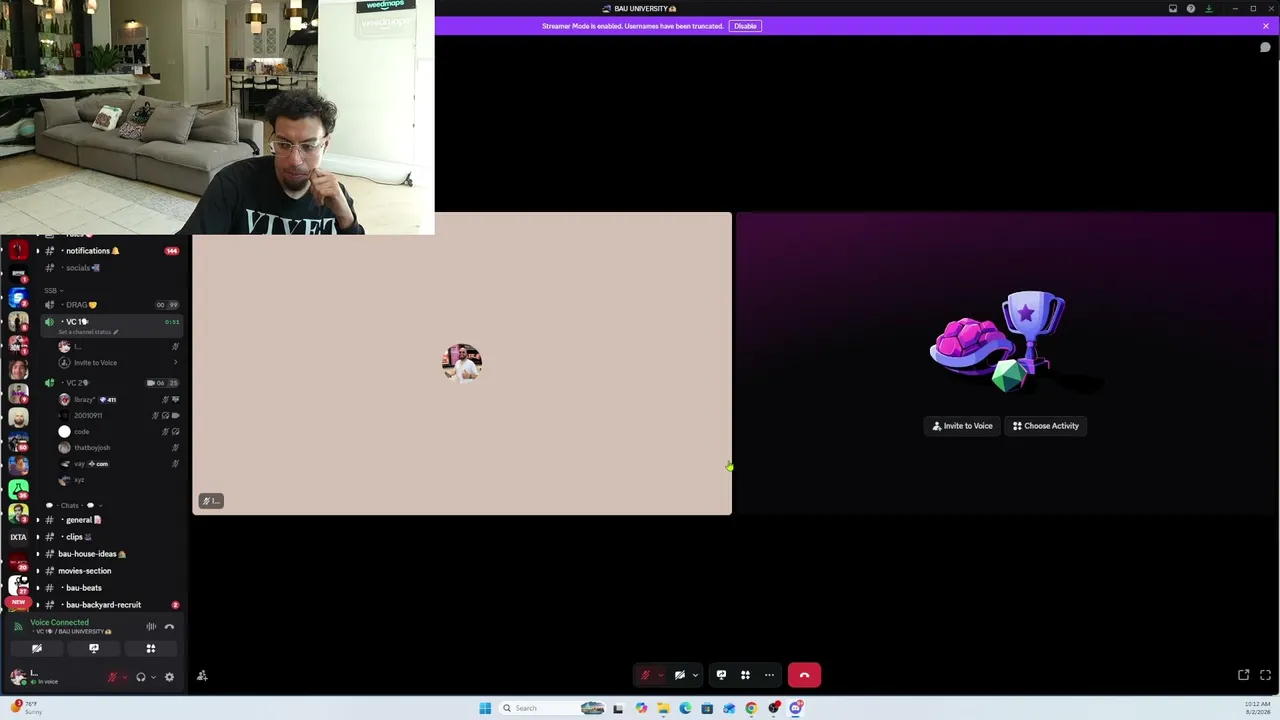Disconnect using the voice panel phone icon
The width and height of the screenshot is (1280, 720).
(x=169, y=626)
